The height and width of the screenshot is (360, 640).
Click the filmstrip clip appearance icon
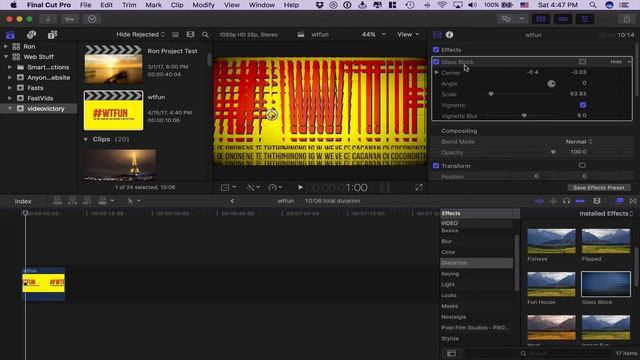190,35
